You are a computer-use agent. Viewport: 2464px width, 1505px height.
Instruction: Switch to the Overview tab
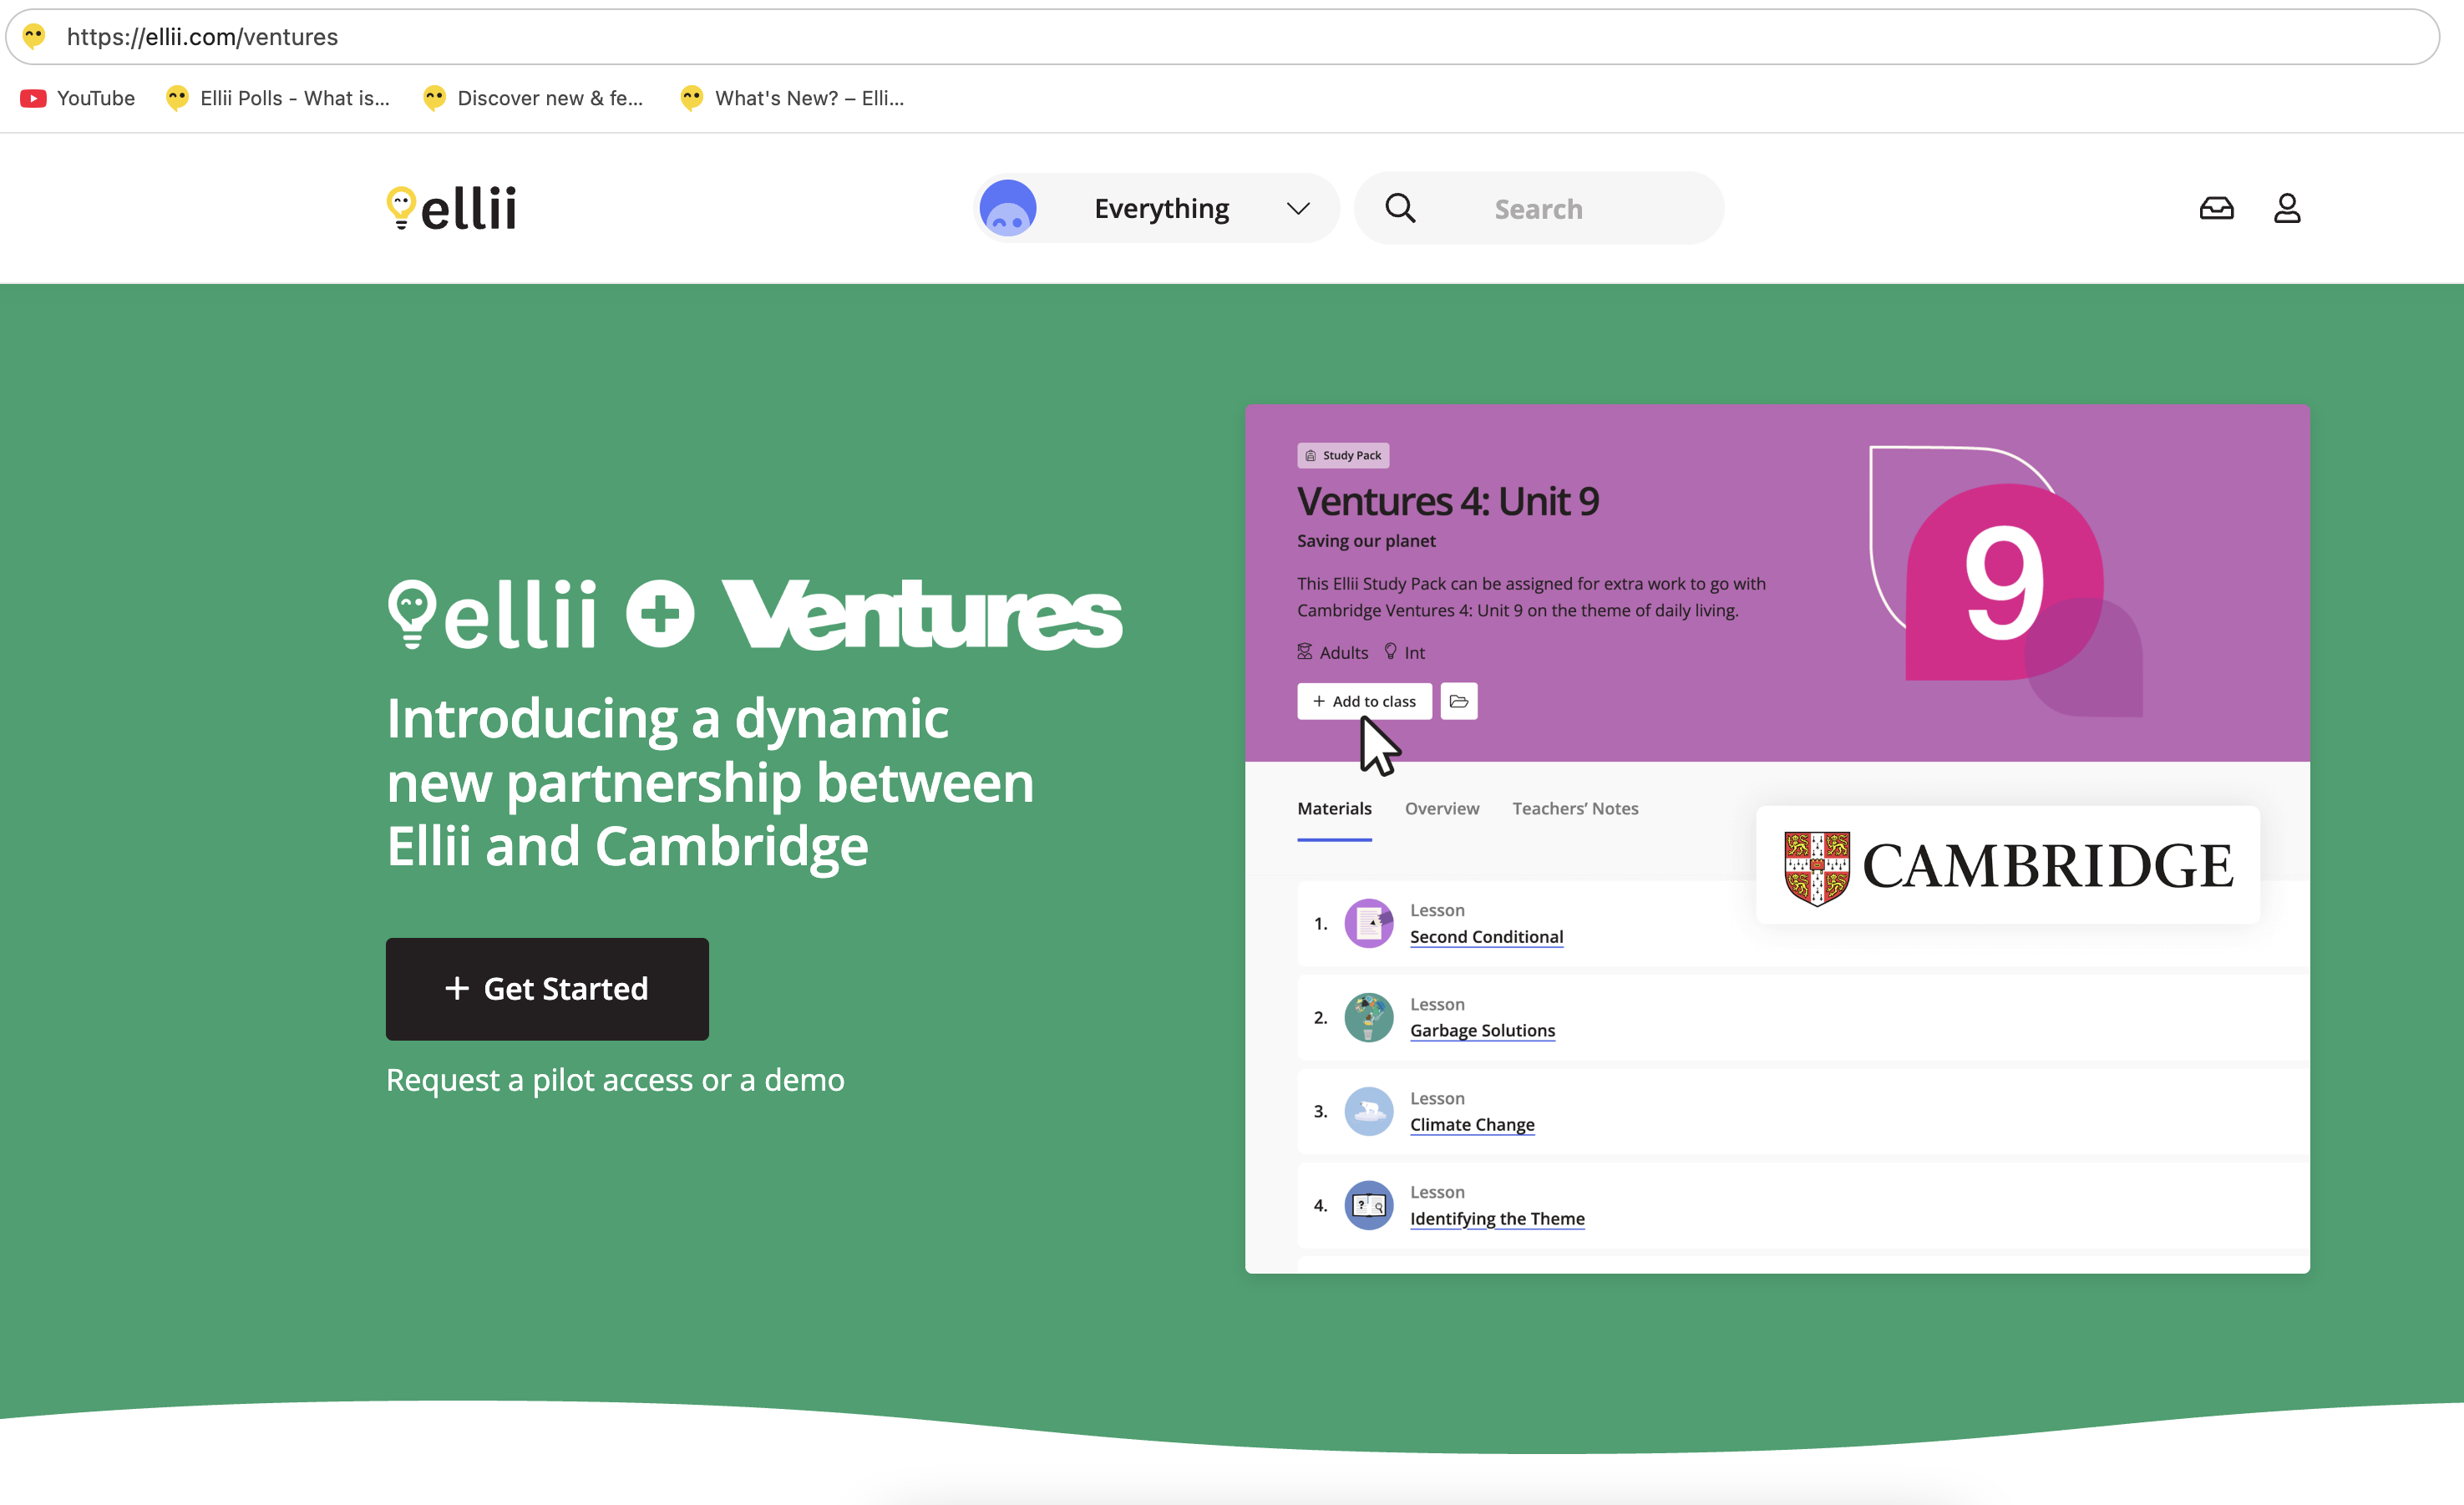[1442, 808]
